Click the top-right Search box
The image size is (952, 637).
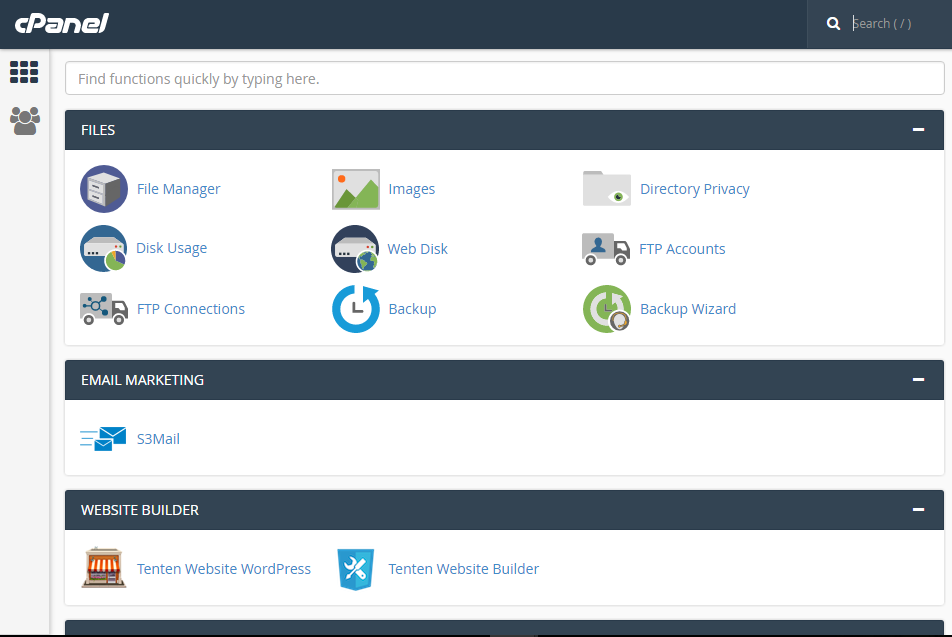895,24
